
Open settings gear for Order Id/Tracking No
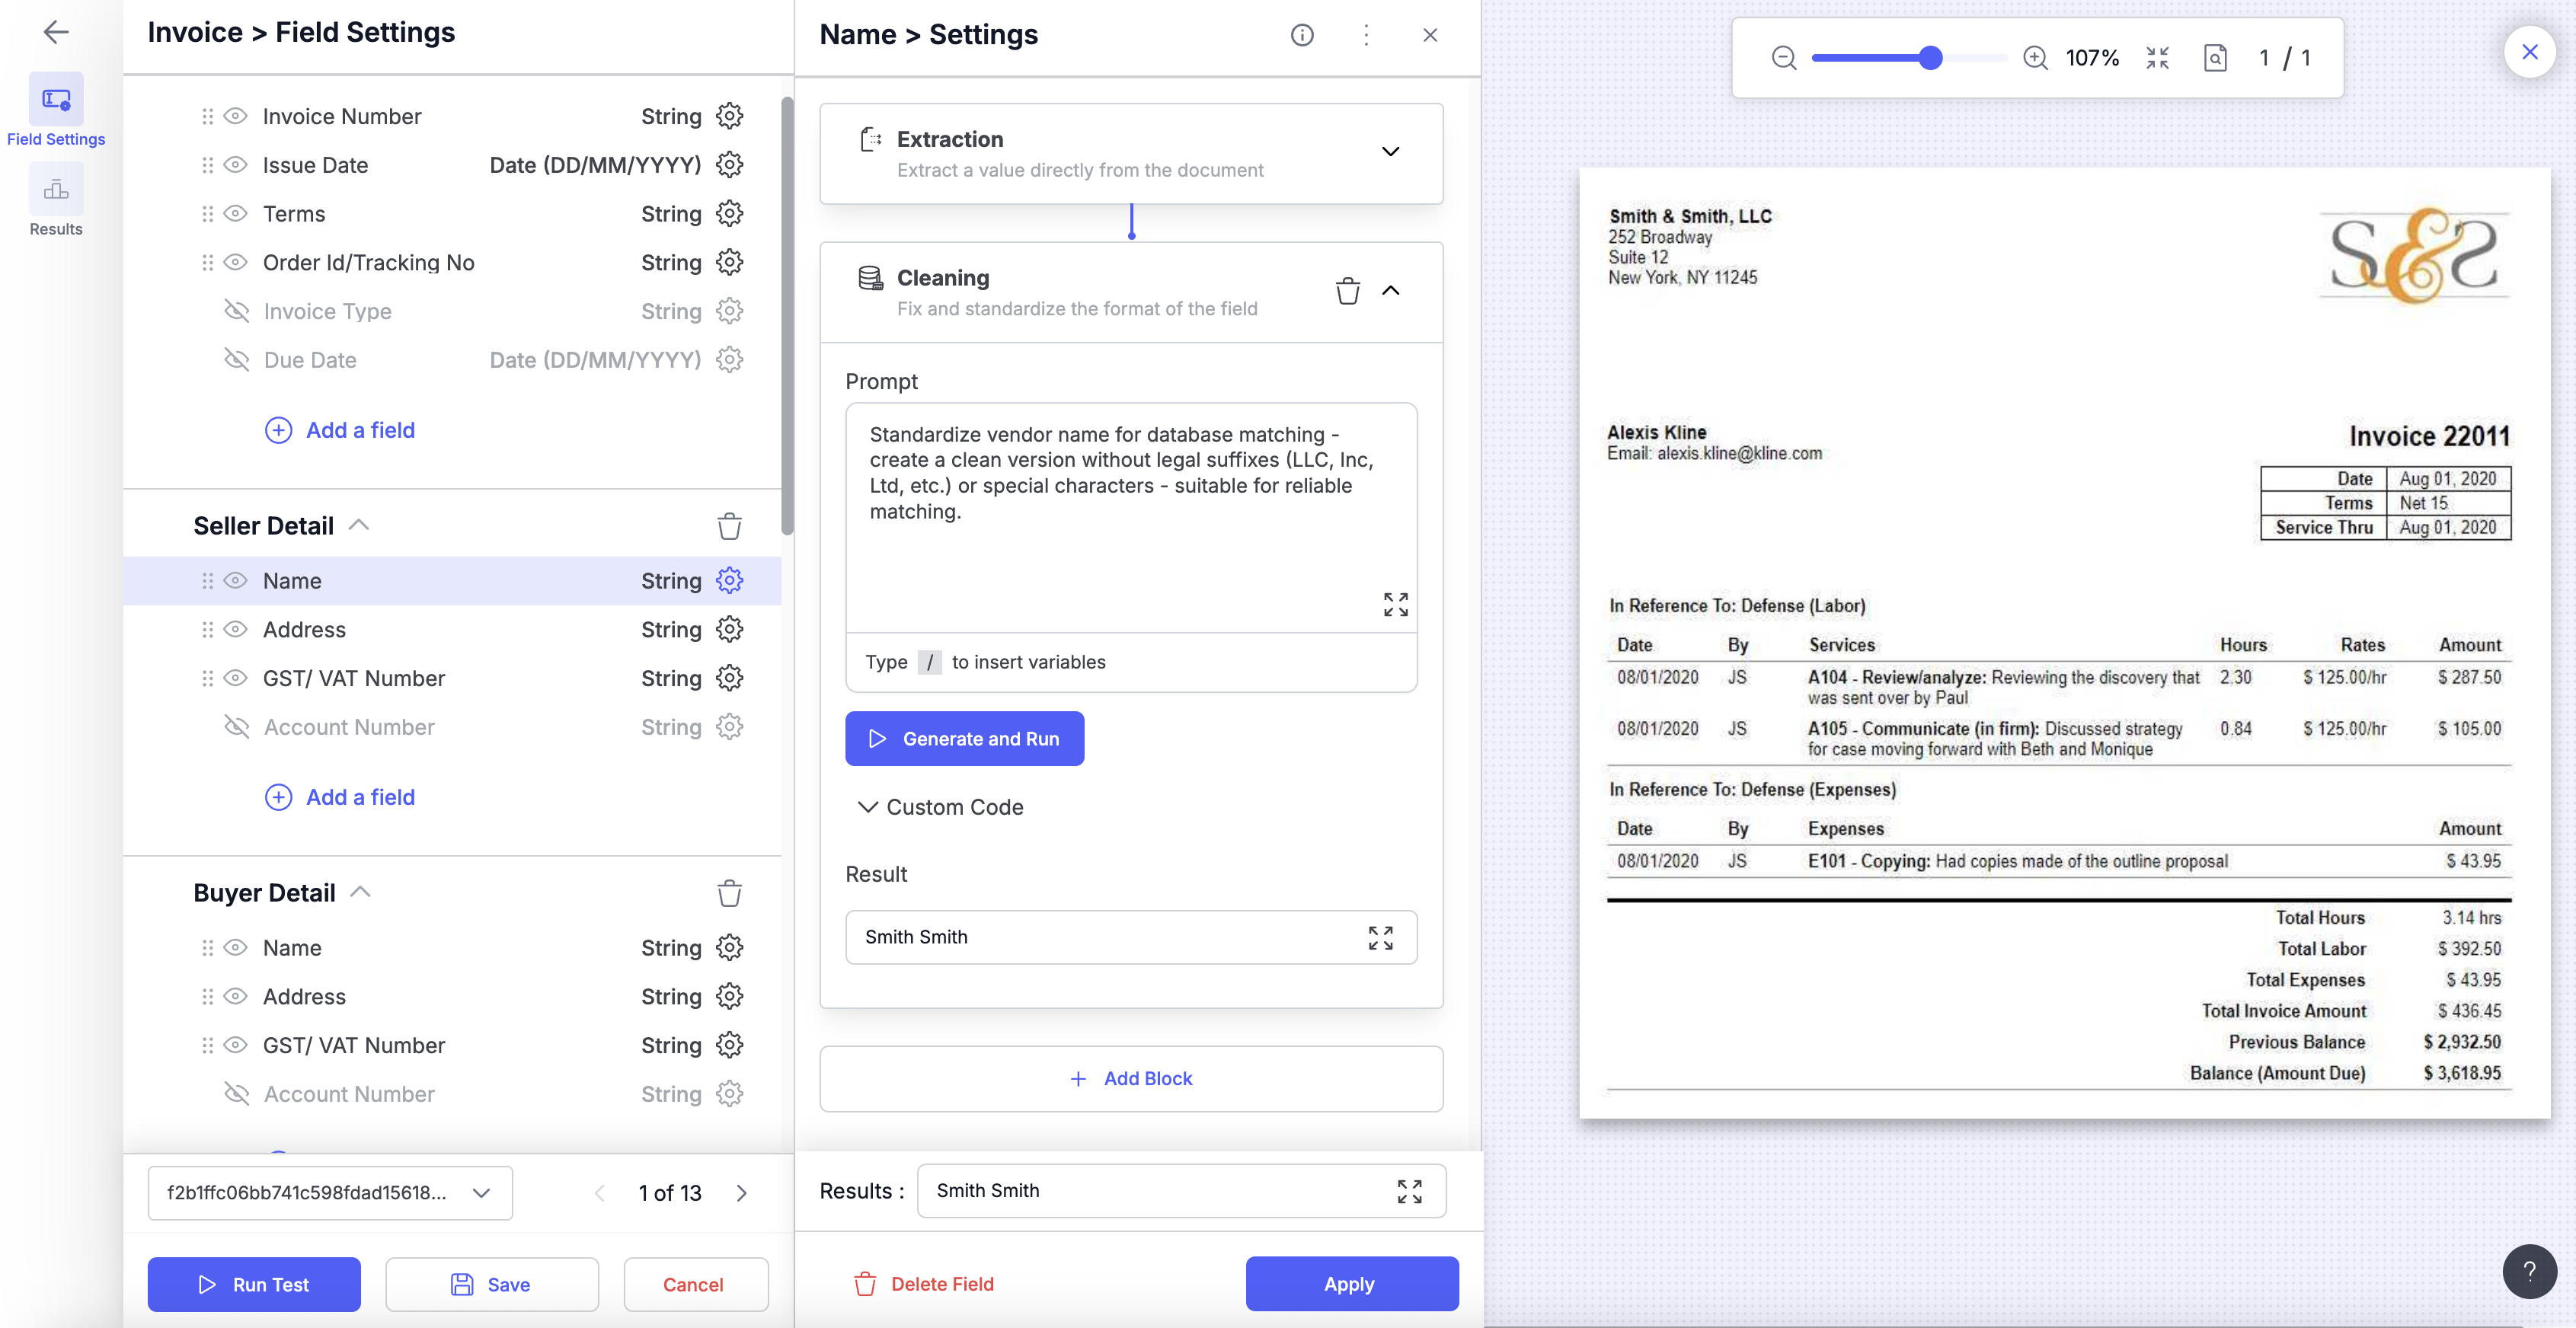coord(730,262)
